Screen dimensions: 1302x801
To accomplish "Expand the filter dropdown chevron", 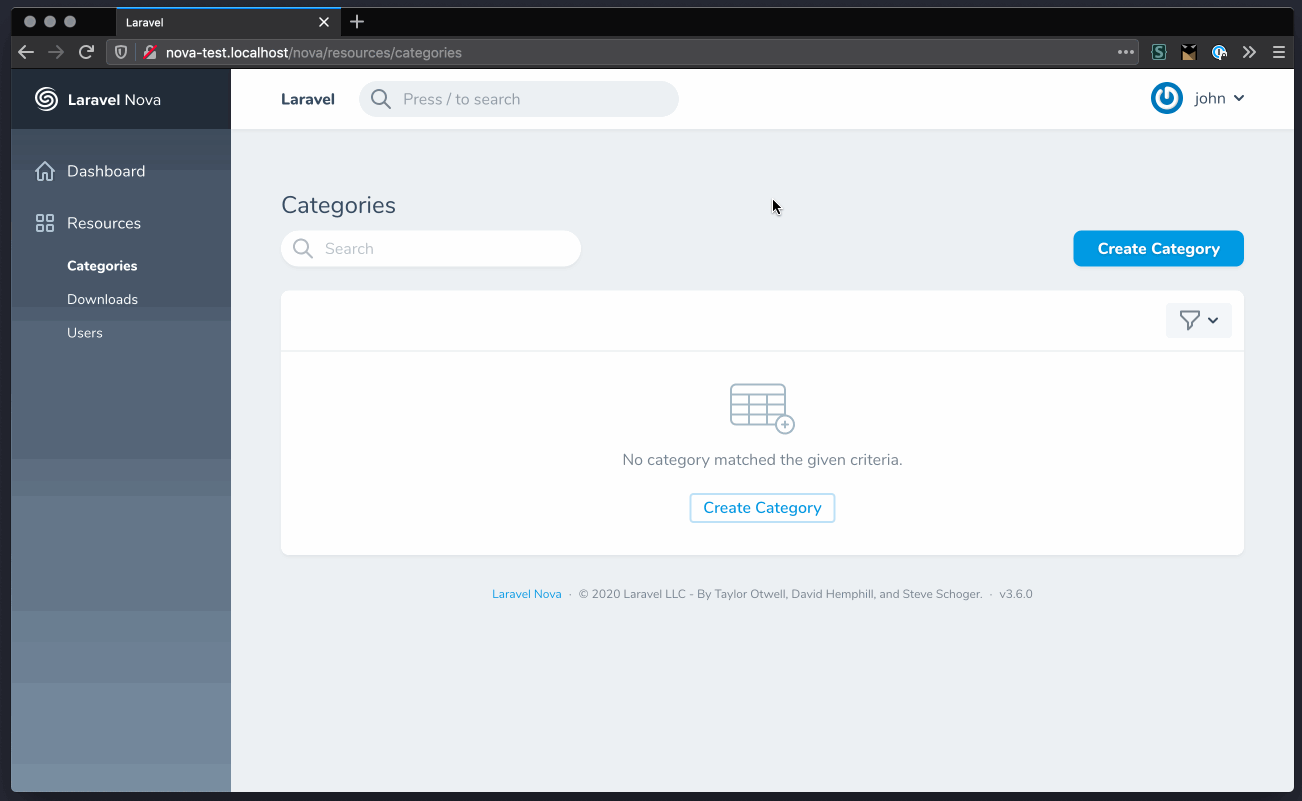I will click(1212, 320).
